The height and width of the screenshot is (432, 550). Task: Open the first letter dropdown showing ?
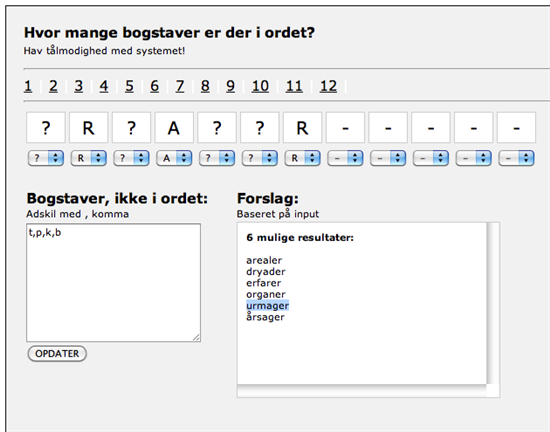pyautogui.click(x=46, y=158)
